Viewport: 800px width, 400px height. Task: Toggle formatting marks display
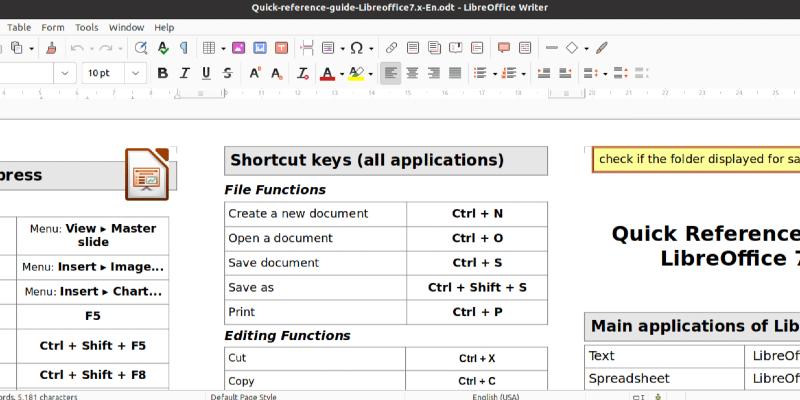pyautogui.click(x=183, y=47)
